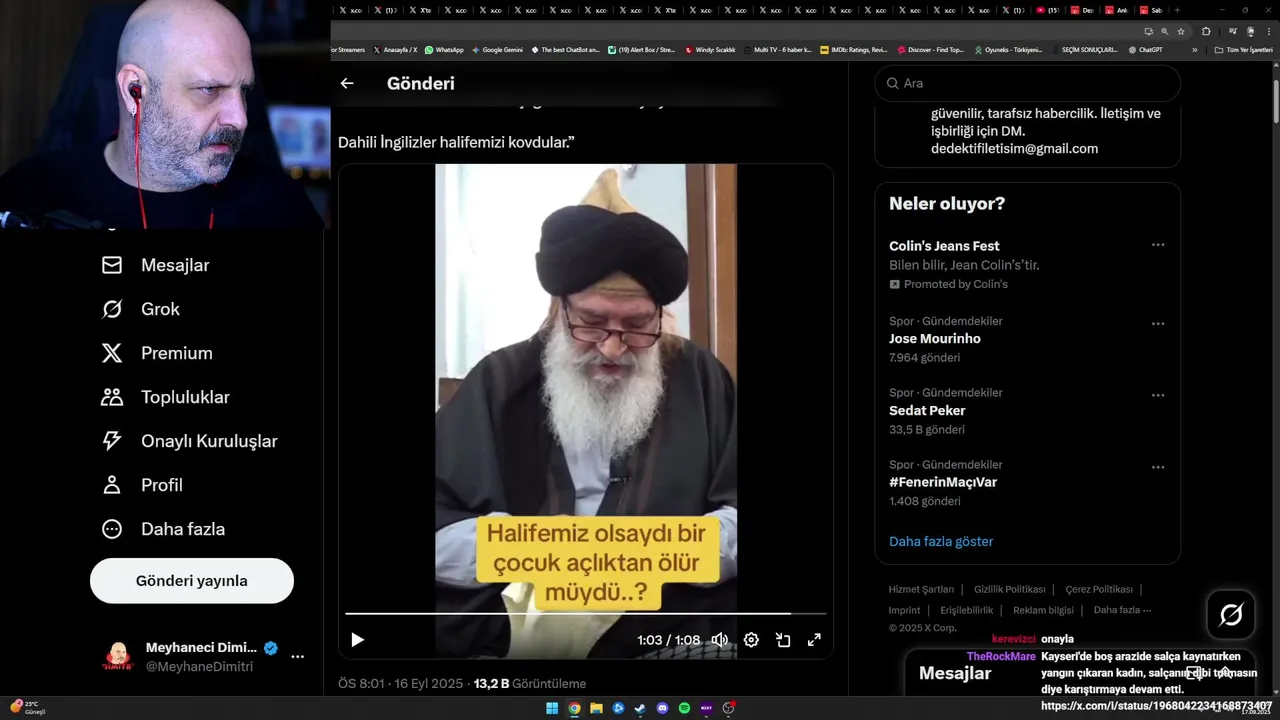Click the page scrollbar thumb
This screenshot has height=720, width=1280.
tap(1275, 100)
